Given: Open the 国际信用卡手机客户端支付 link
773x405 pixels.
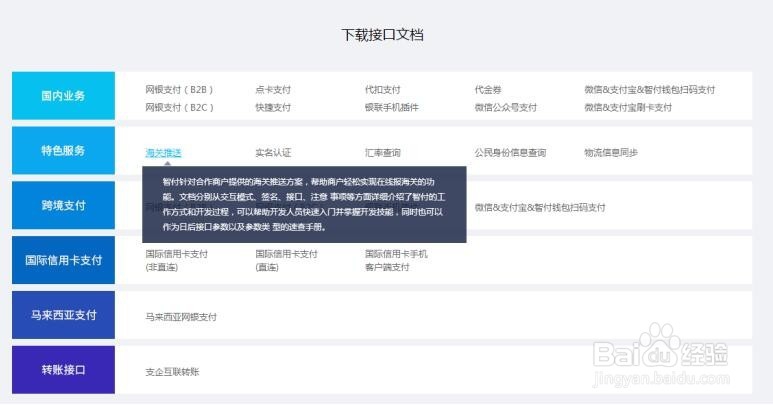Looking at the screenshot, I should [396, 261].
